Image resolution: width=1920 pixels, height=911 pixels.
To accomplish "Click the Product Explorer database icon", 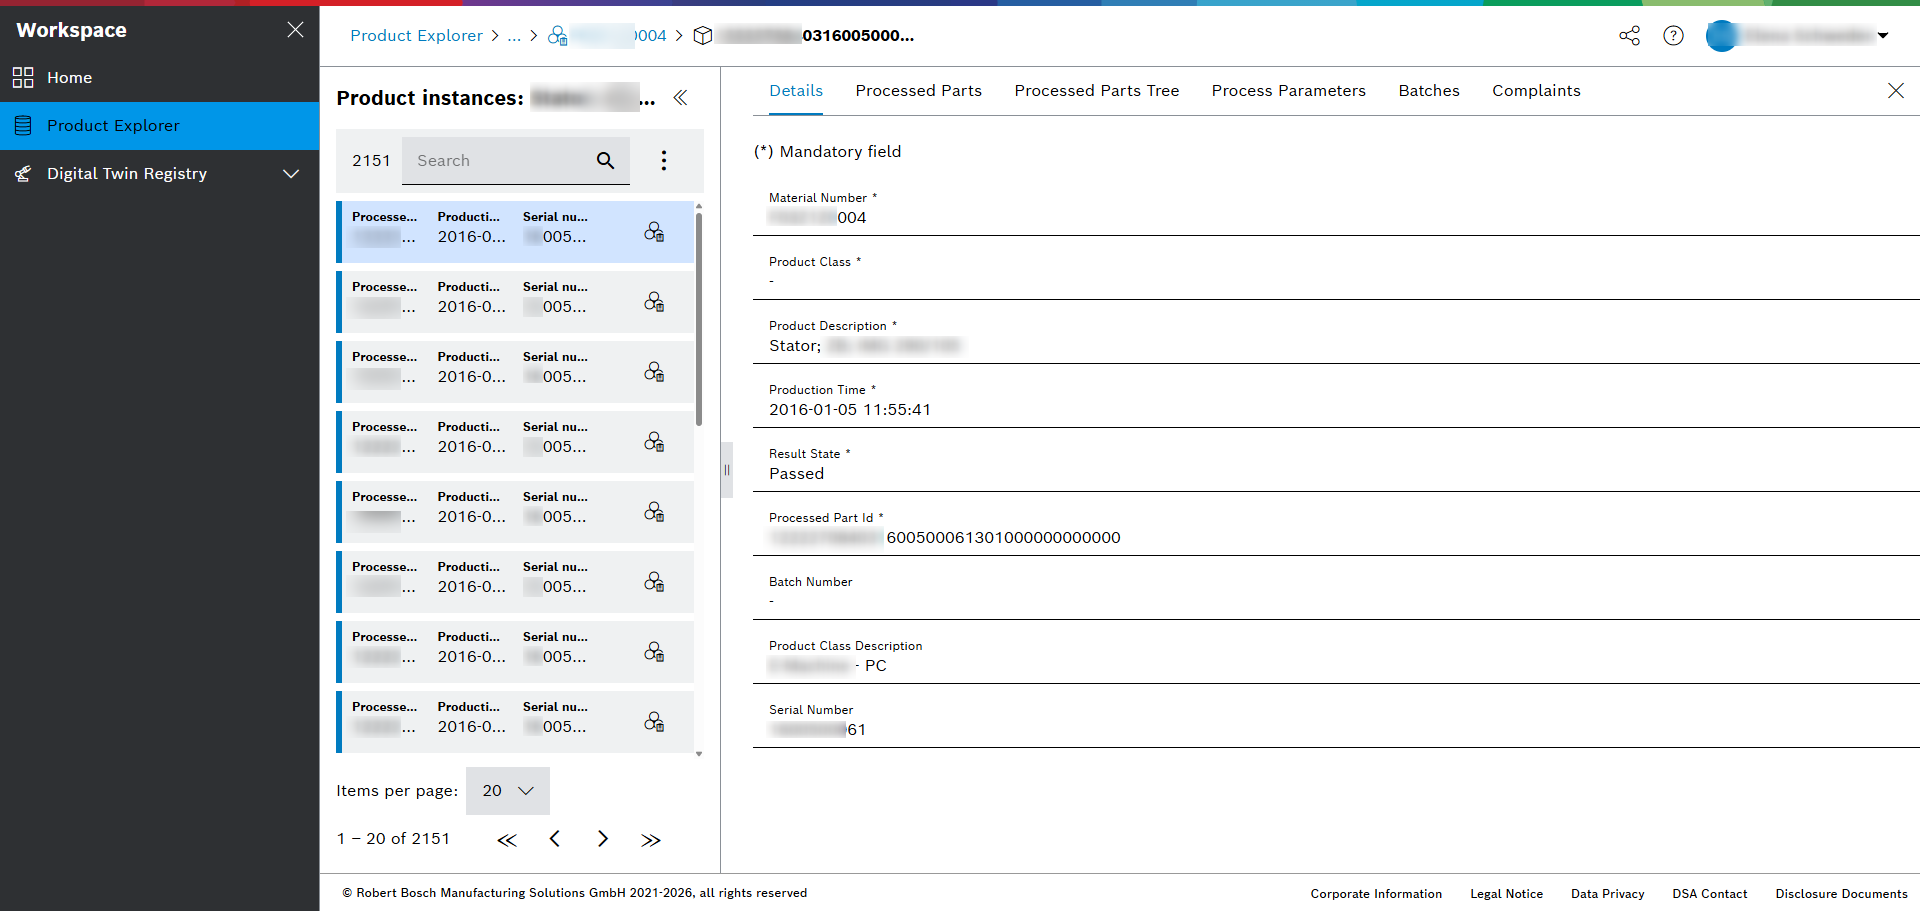I will coord(23,126).
